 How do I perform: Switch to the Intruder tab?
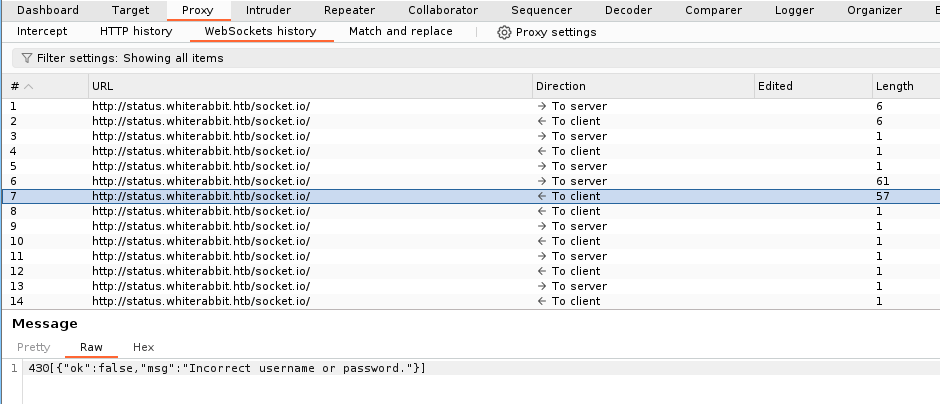point(268,10)
